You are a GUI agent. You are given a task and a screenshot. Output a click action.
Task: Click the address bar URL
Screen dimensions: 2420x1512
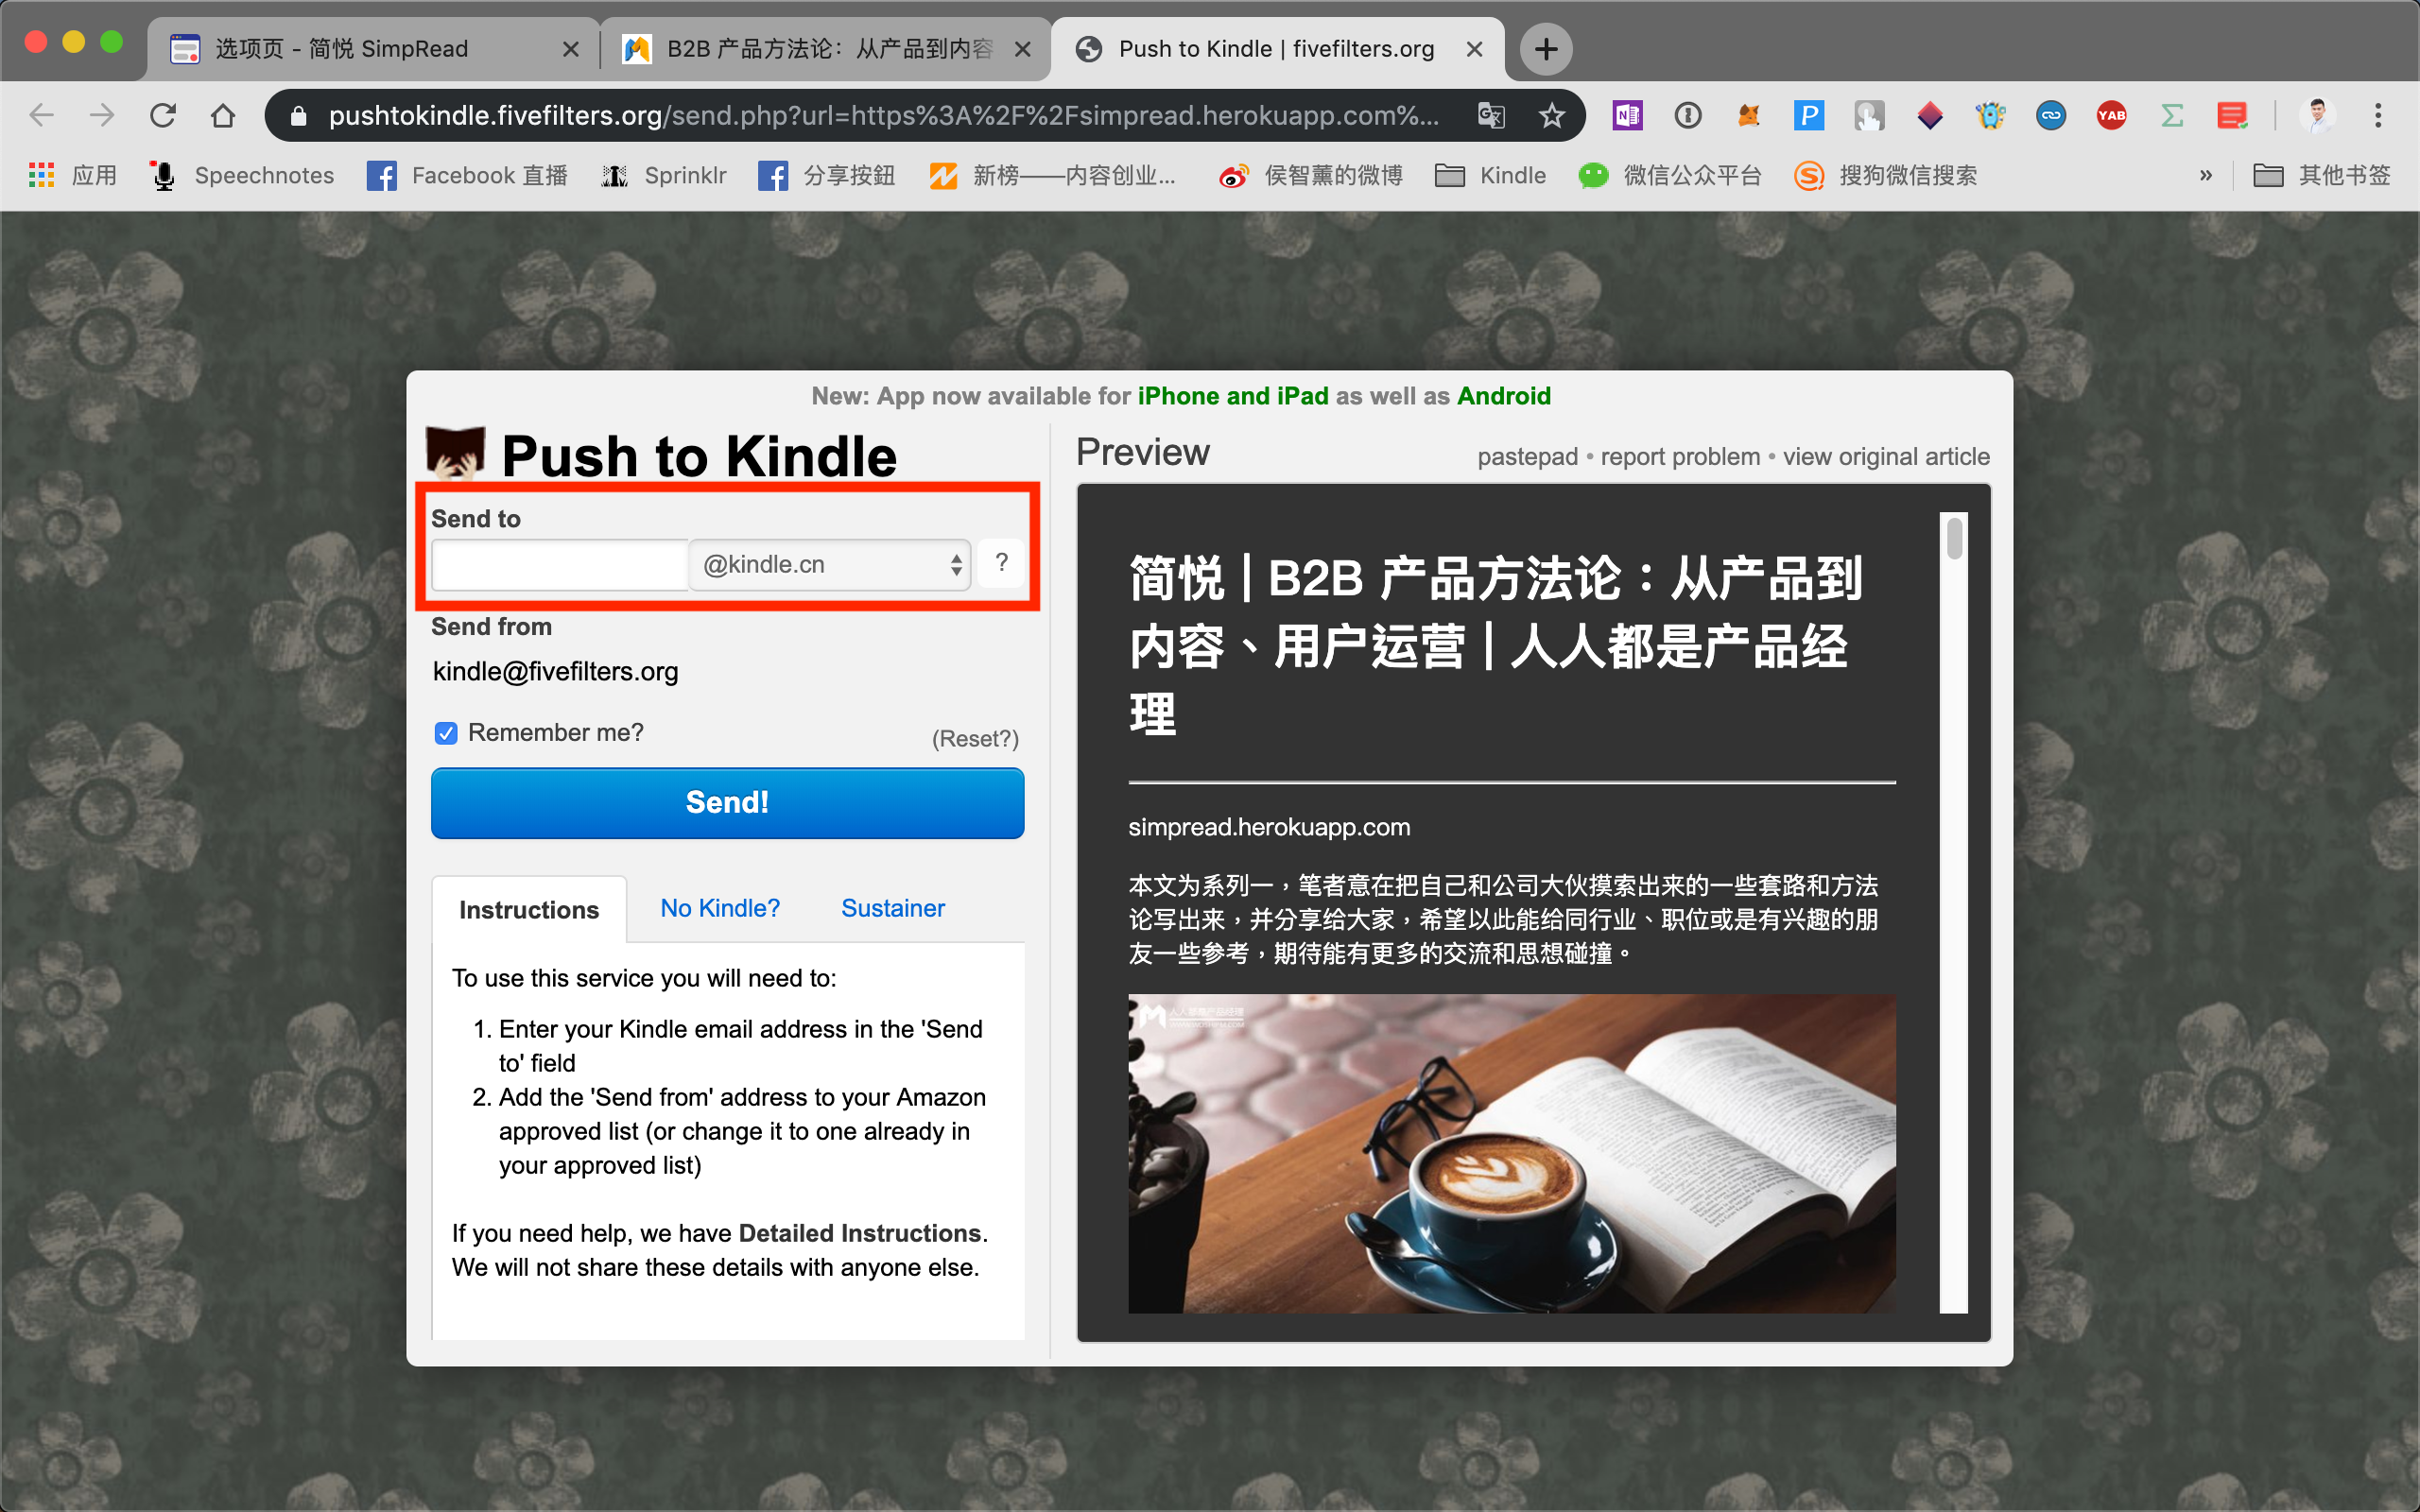[x=884, y=116]
